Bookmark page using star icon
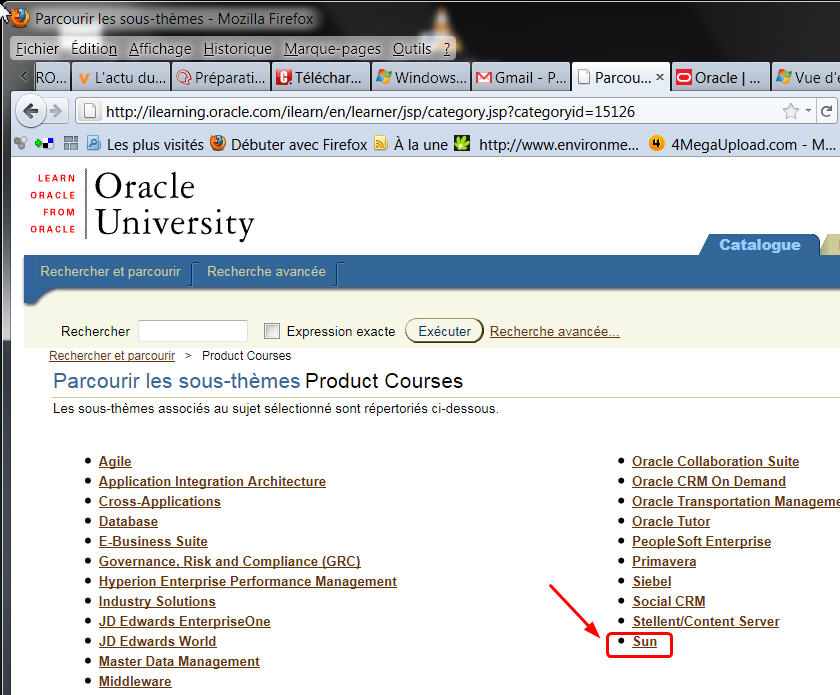Image resolution: width=840 pixels, height=695 pixels. 791,111
